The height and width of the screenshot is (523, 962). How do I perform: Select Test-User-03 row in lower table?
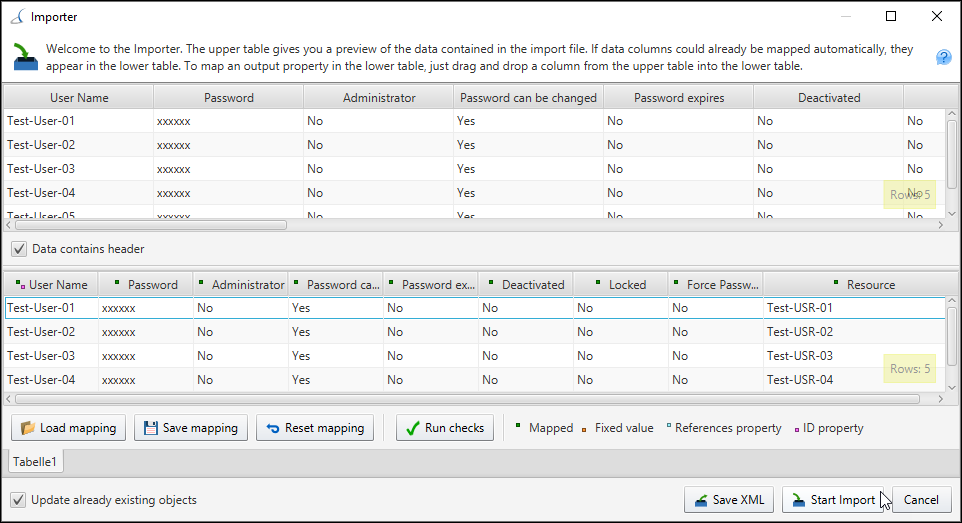474,356
